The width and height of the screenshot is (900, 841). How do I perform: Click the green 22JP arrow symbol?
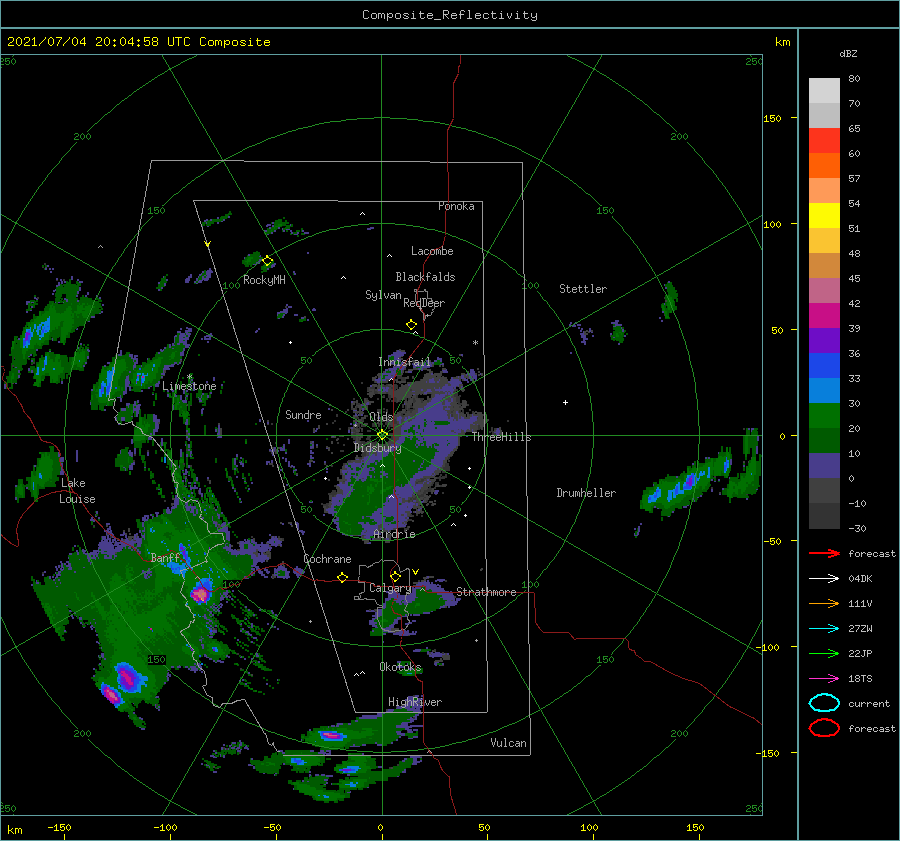(824, 653)
